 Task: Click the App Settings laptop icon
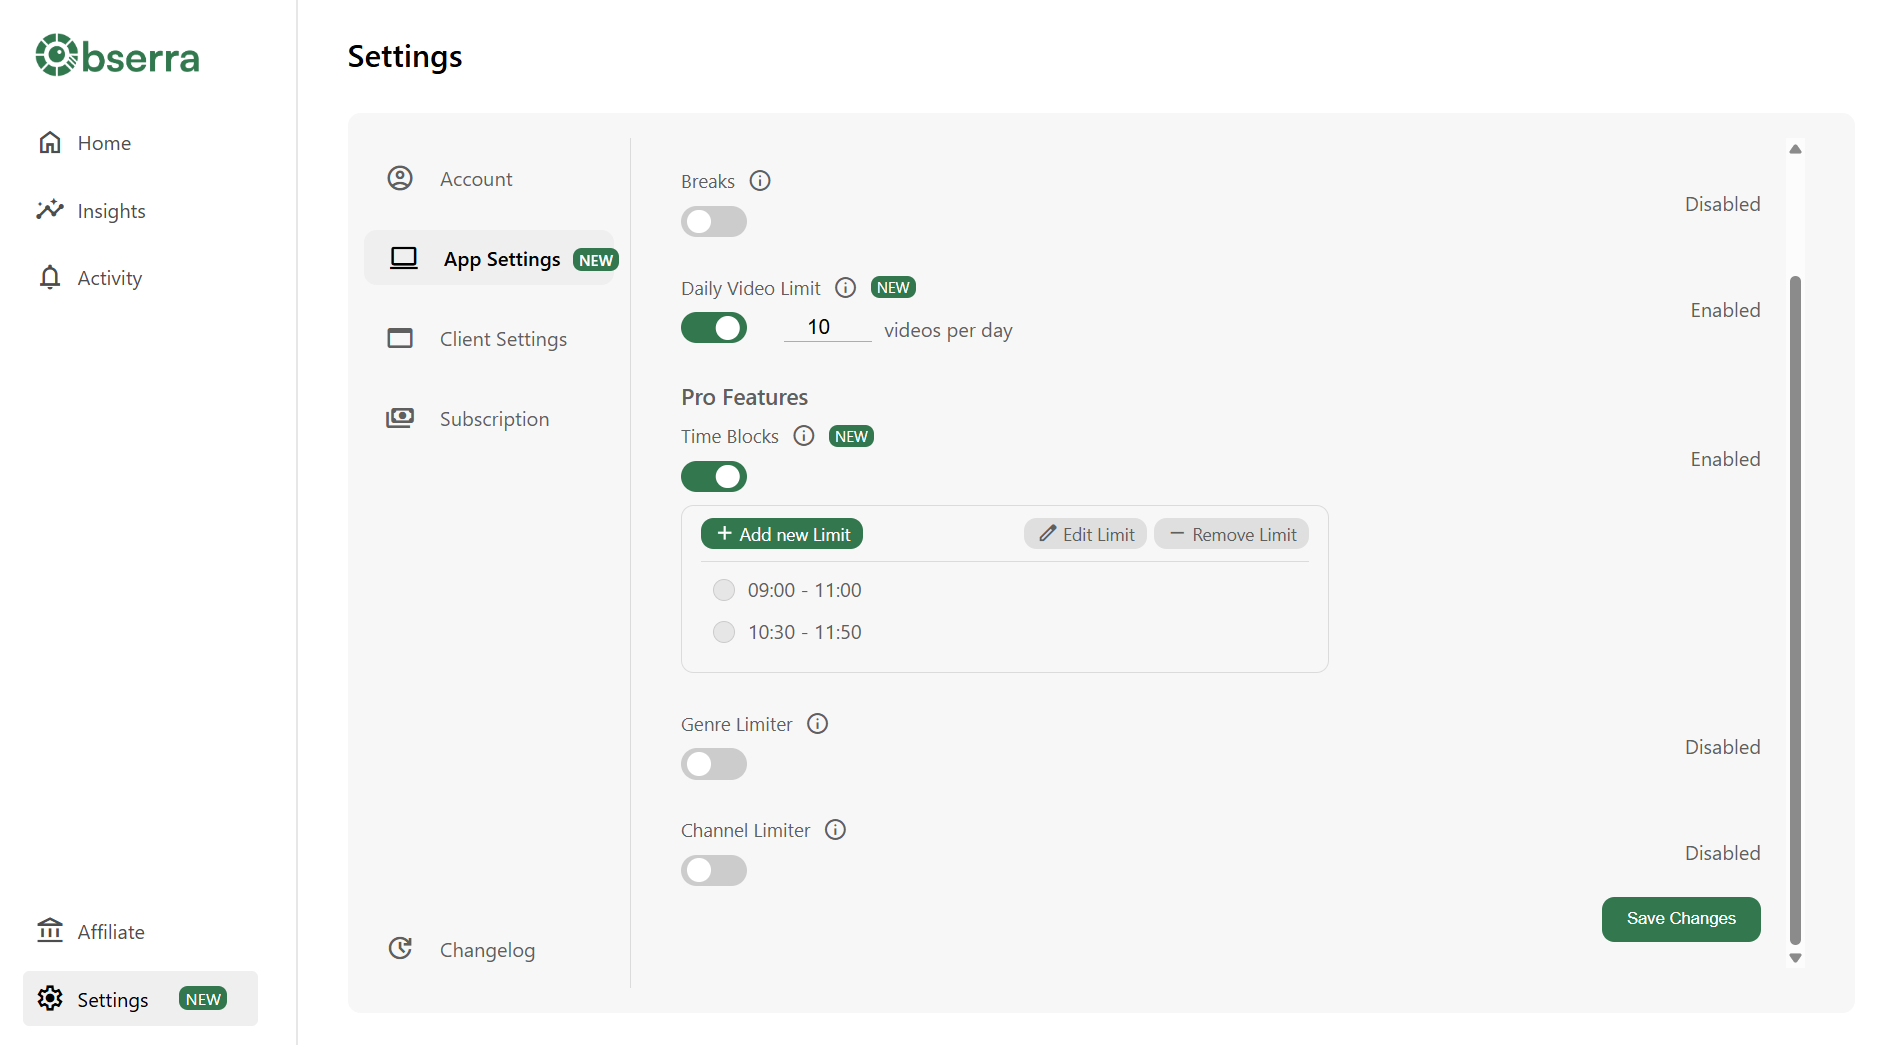pos(404,258)
